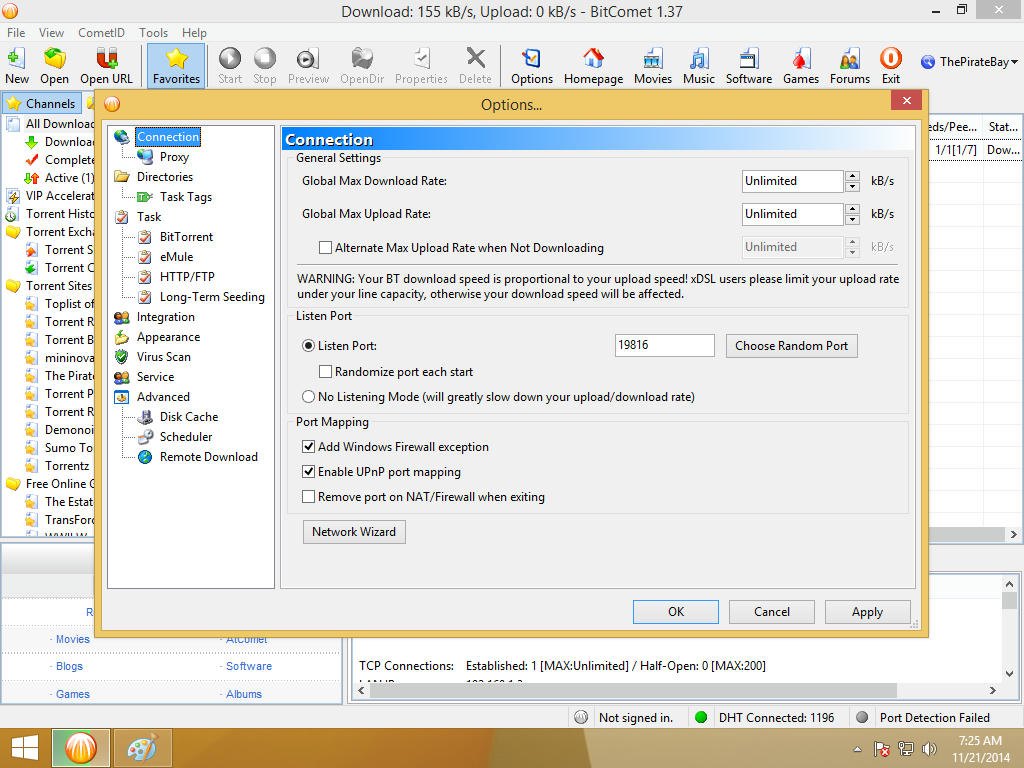
Task: Open the Blogs link in bottom panel
Action: pos(69,666)
